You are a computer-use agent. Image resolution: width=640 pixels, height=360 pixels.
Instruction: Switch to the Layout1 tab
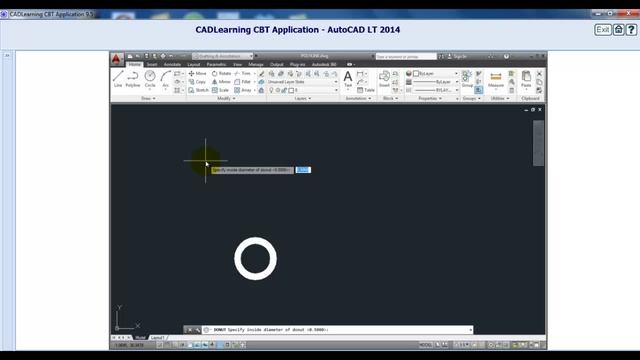click(158, 338)
